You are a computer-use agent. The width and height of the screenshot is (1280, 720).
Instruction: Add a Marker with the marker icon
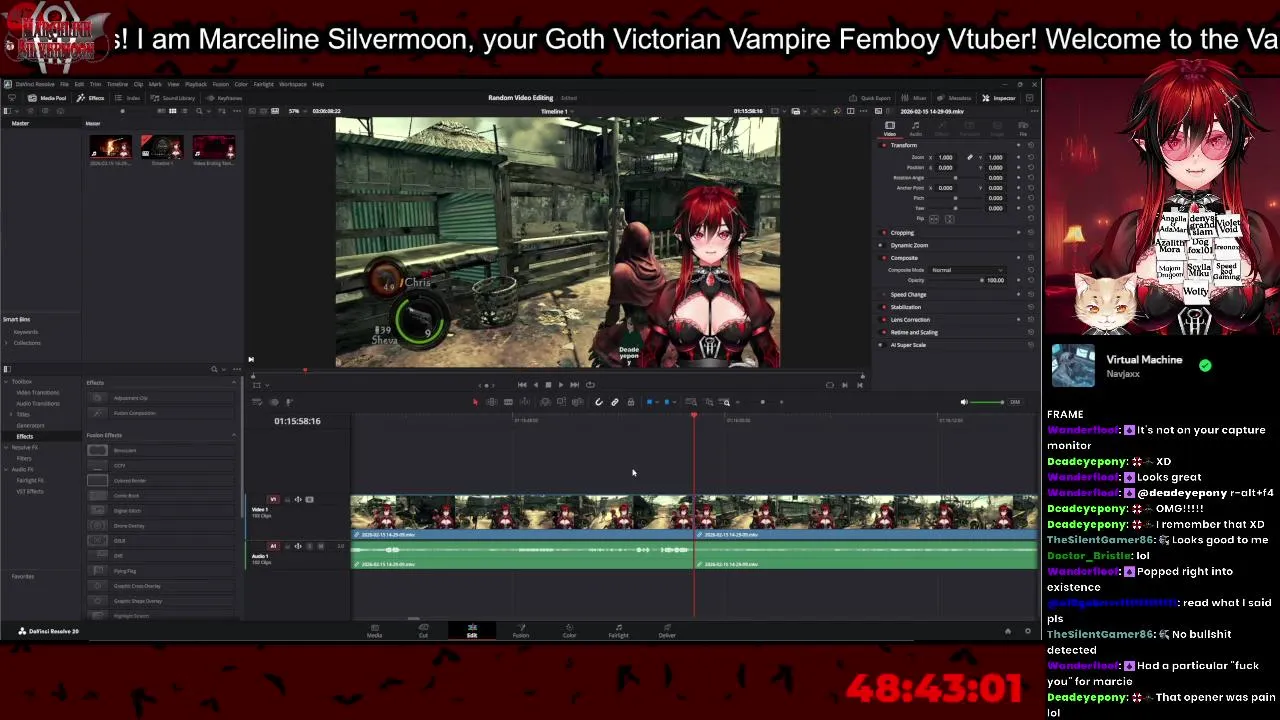point(667,402)
